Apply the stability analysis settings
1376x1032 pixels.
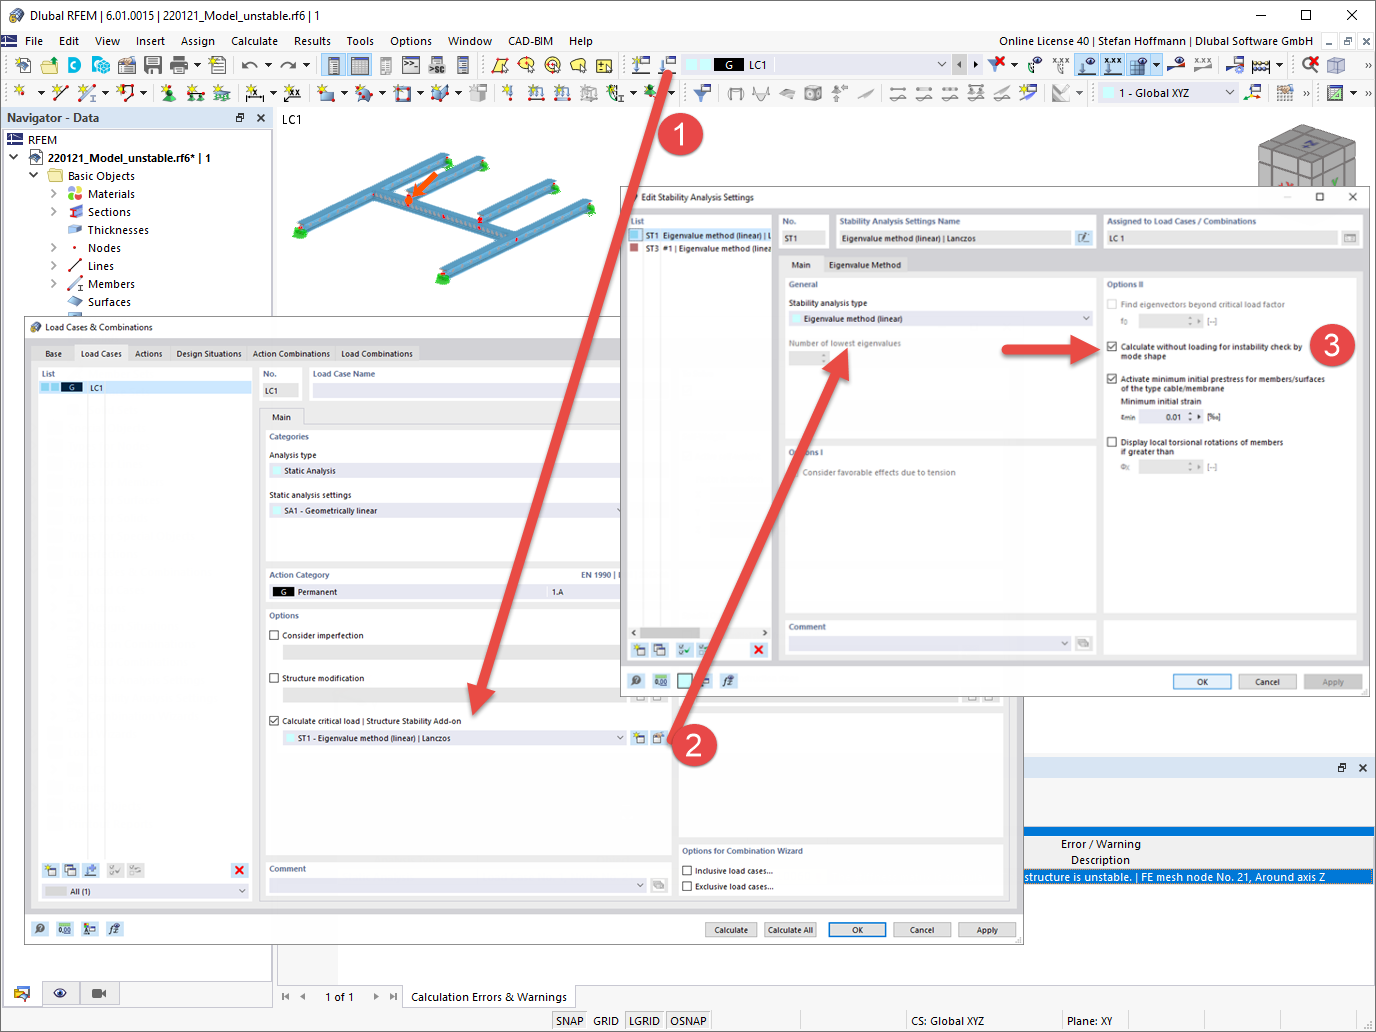(1333, 681)
